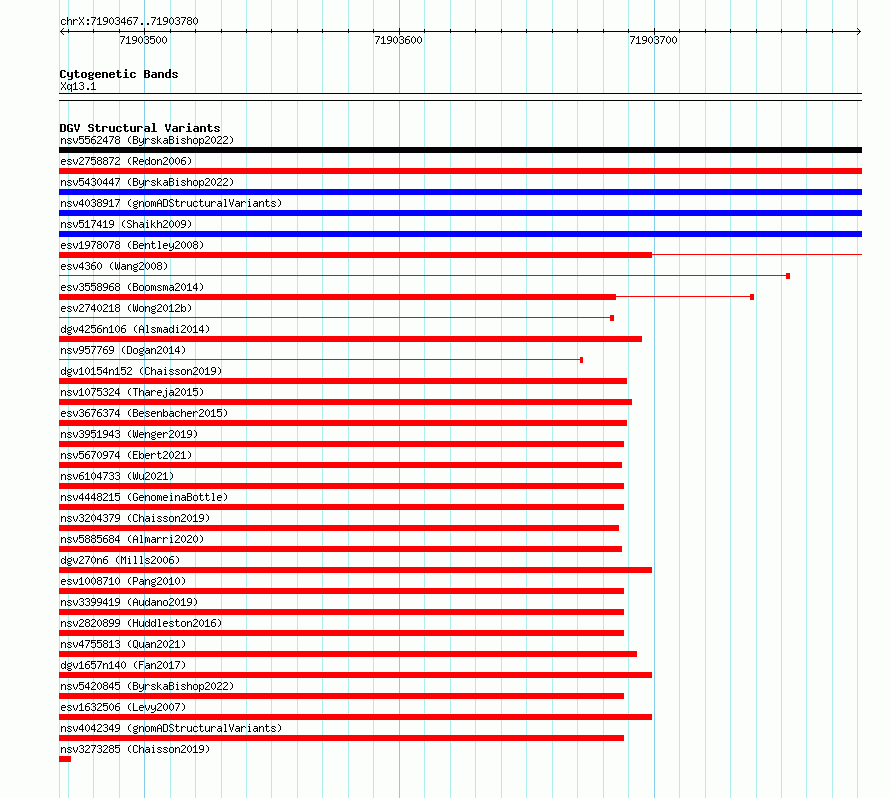
Task: Open variant nsv5420845 (ByrskaBishop2022)
Action: [147, 686]
